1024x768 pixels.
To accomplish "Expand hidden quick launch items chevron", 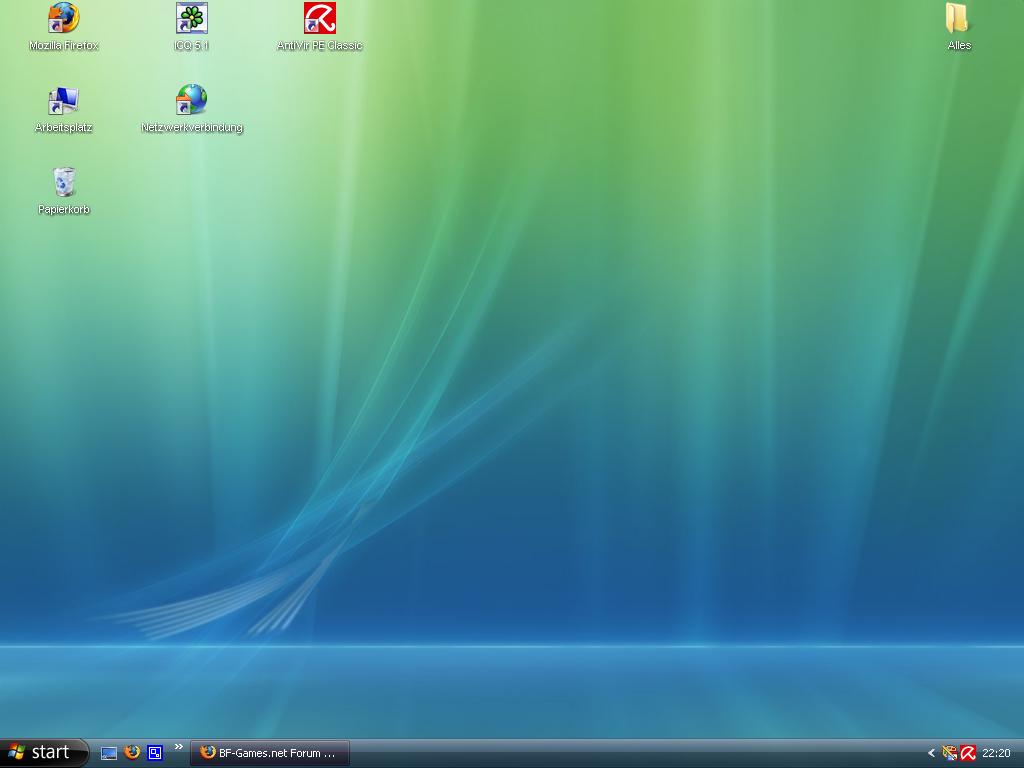I will click(x=178, y=747).
